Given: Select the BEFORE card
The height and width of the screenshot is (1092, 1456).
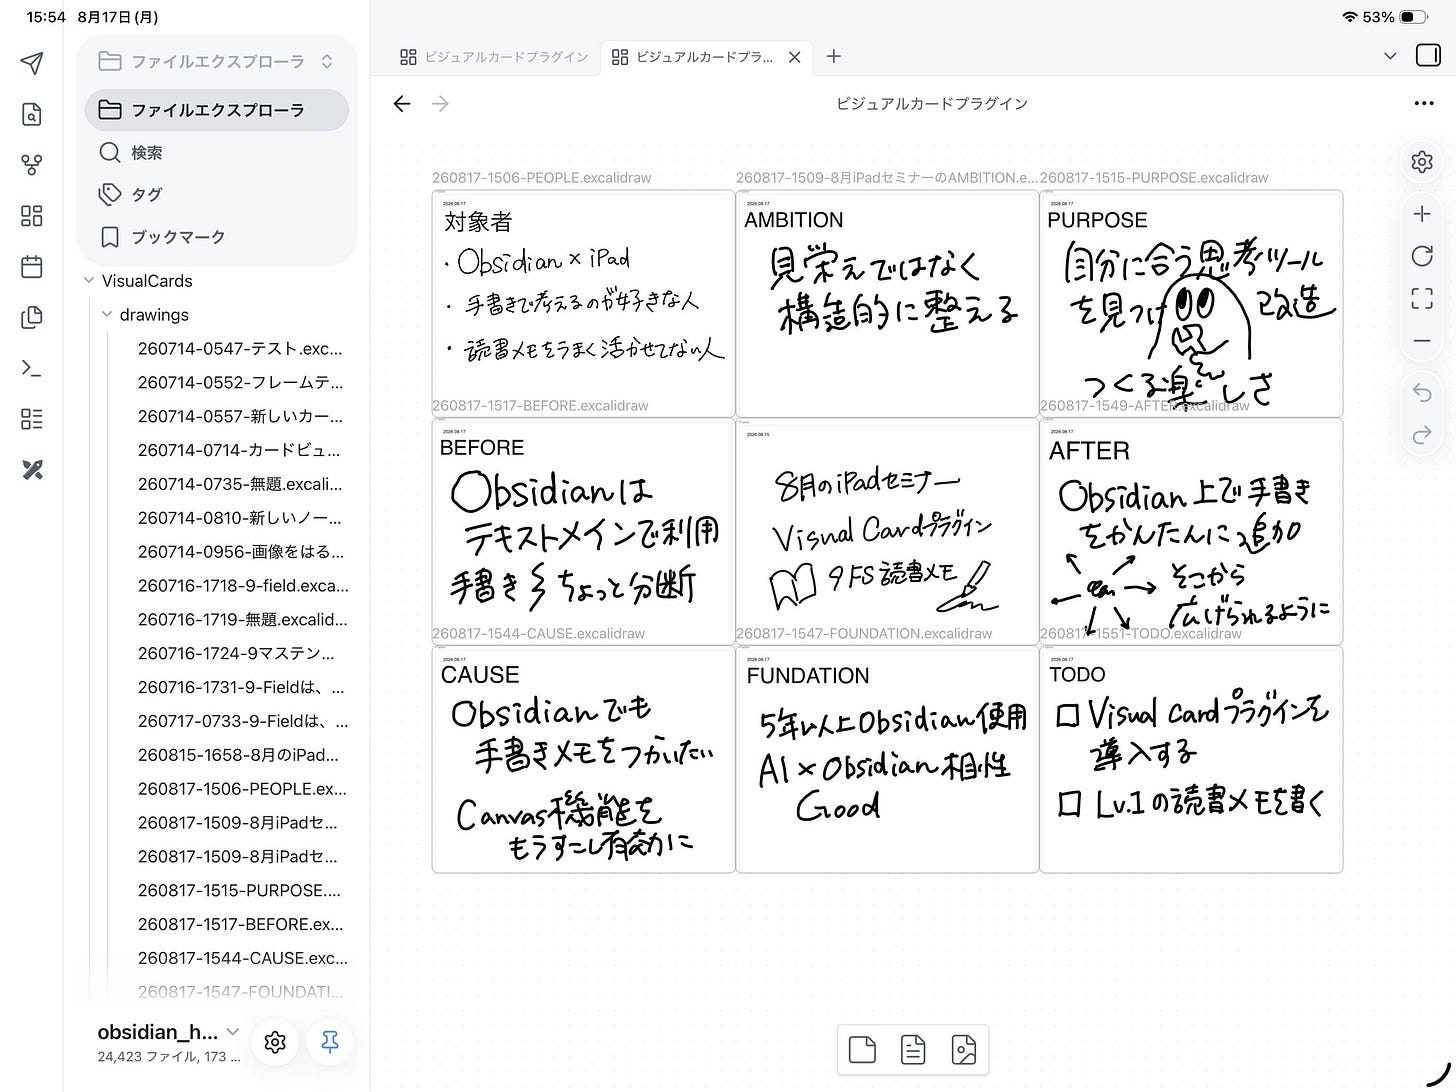Looking at the screenshot, I should tap(583, 531).
